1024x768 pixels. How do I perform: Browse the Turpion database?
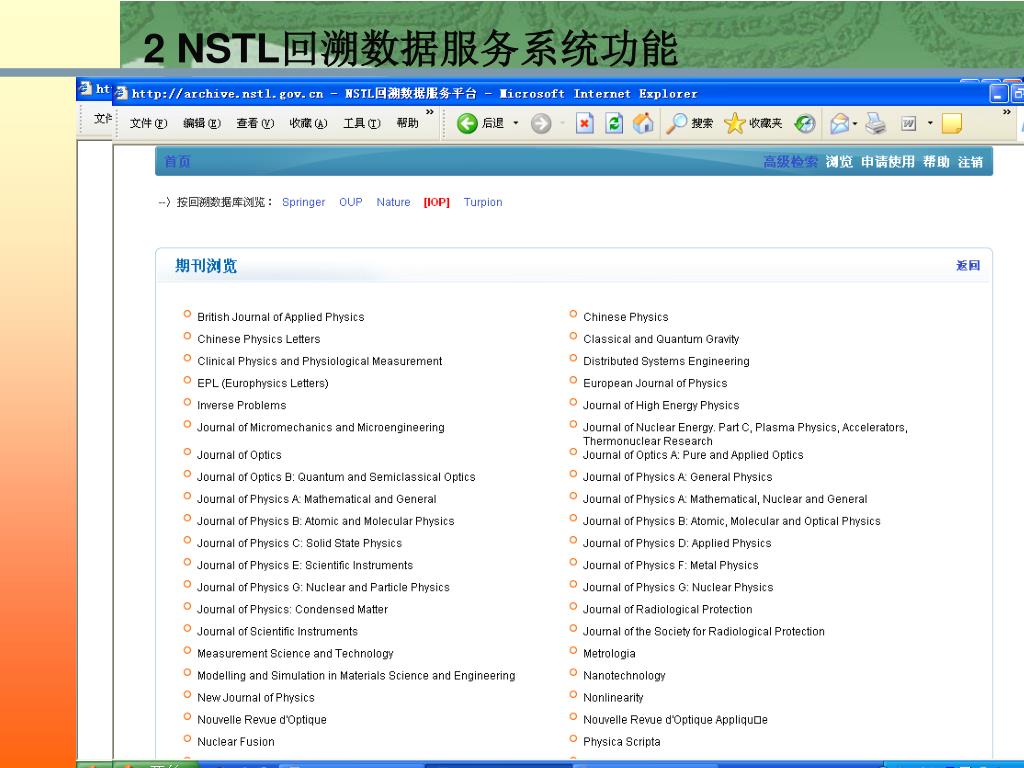click(x=483, y=202)
